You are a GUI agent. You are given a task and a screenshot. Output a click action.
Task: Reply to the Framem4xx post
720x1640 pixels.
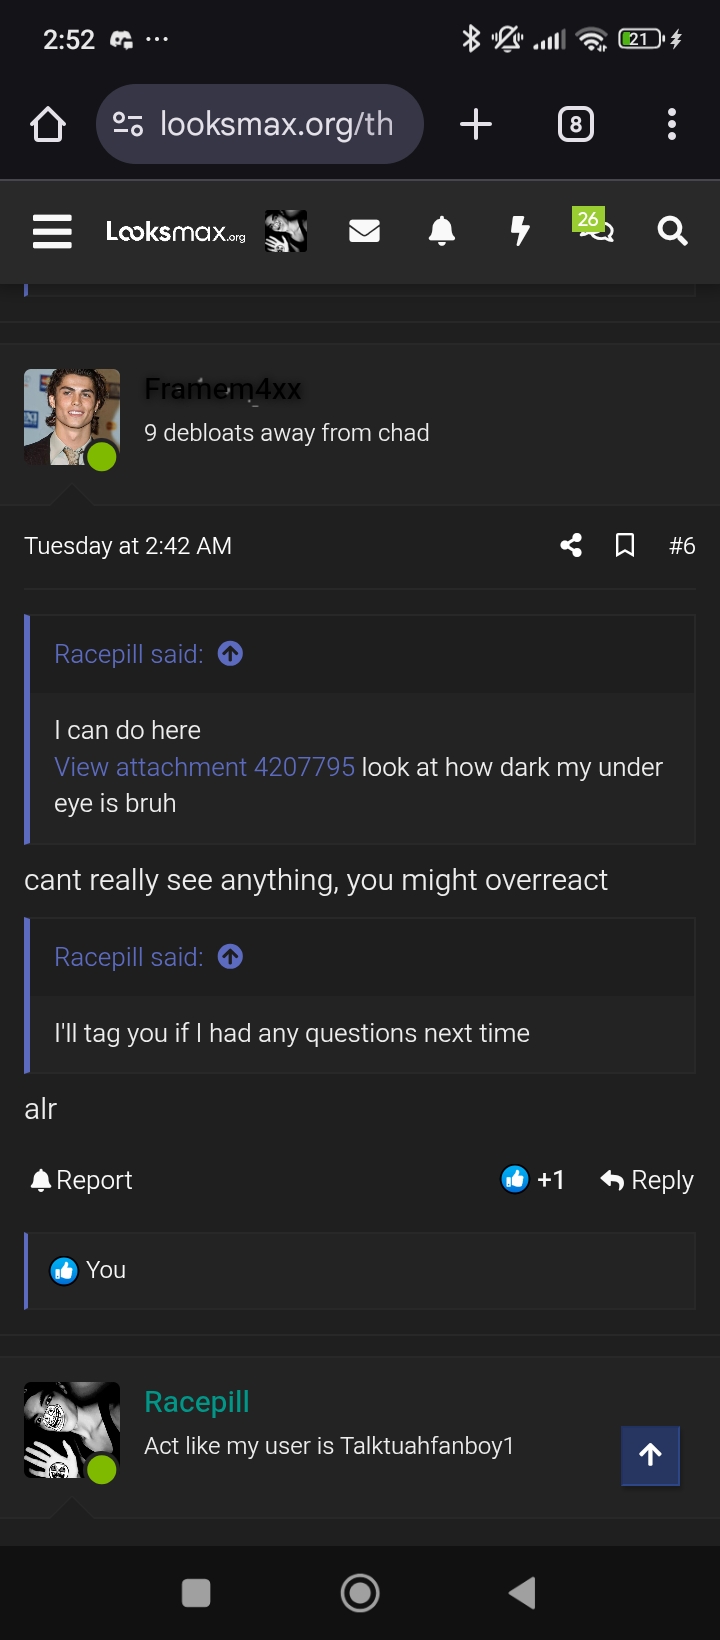coord(647,1180)
